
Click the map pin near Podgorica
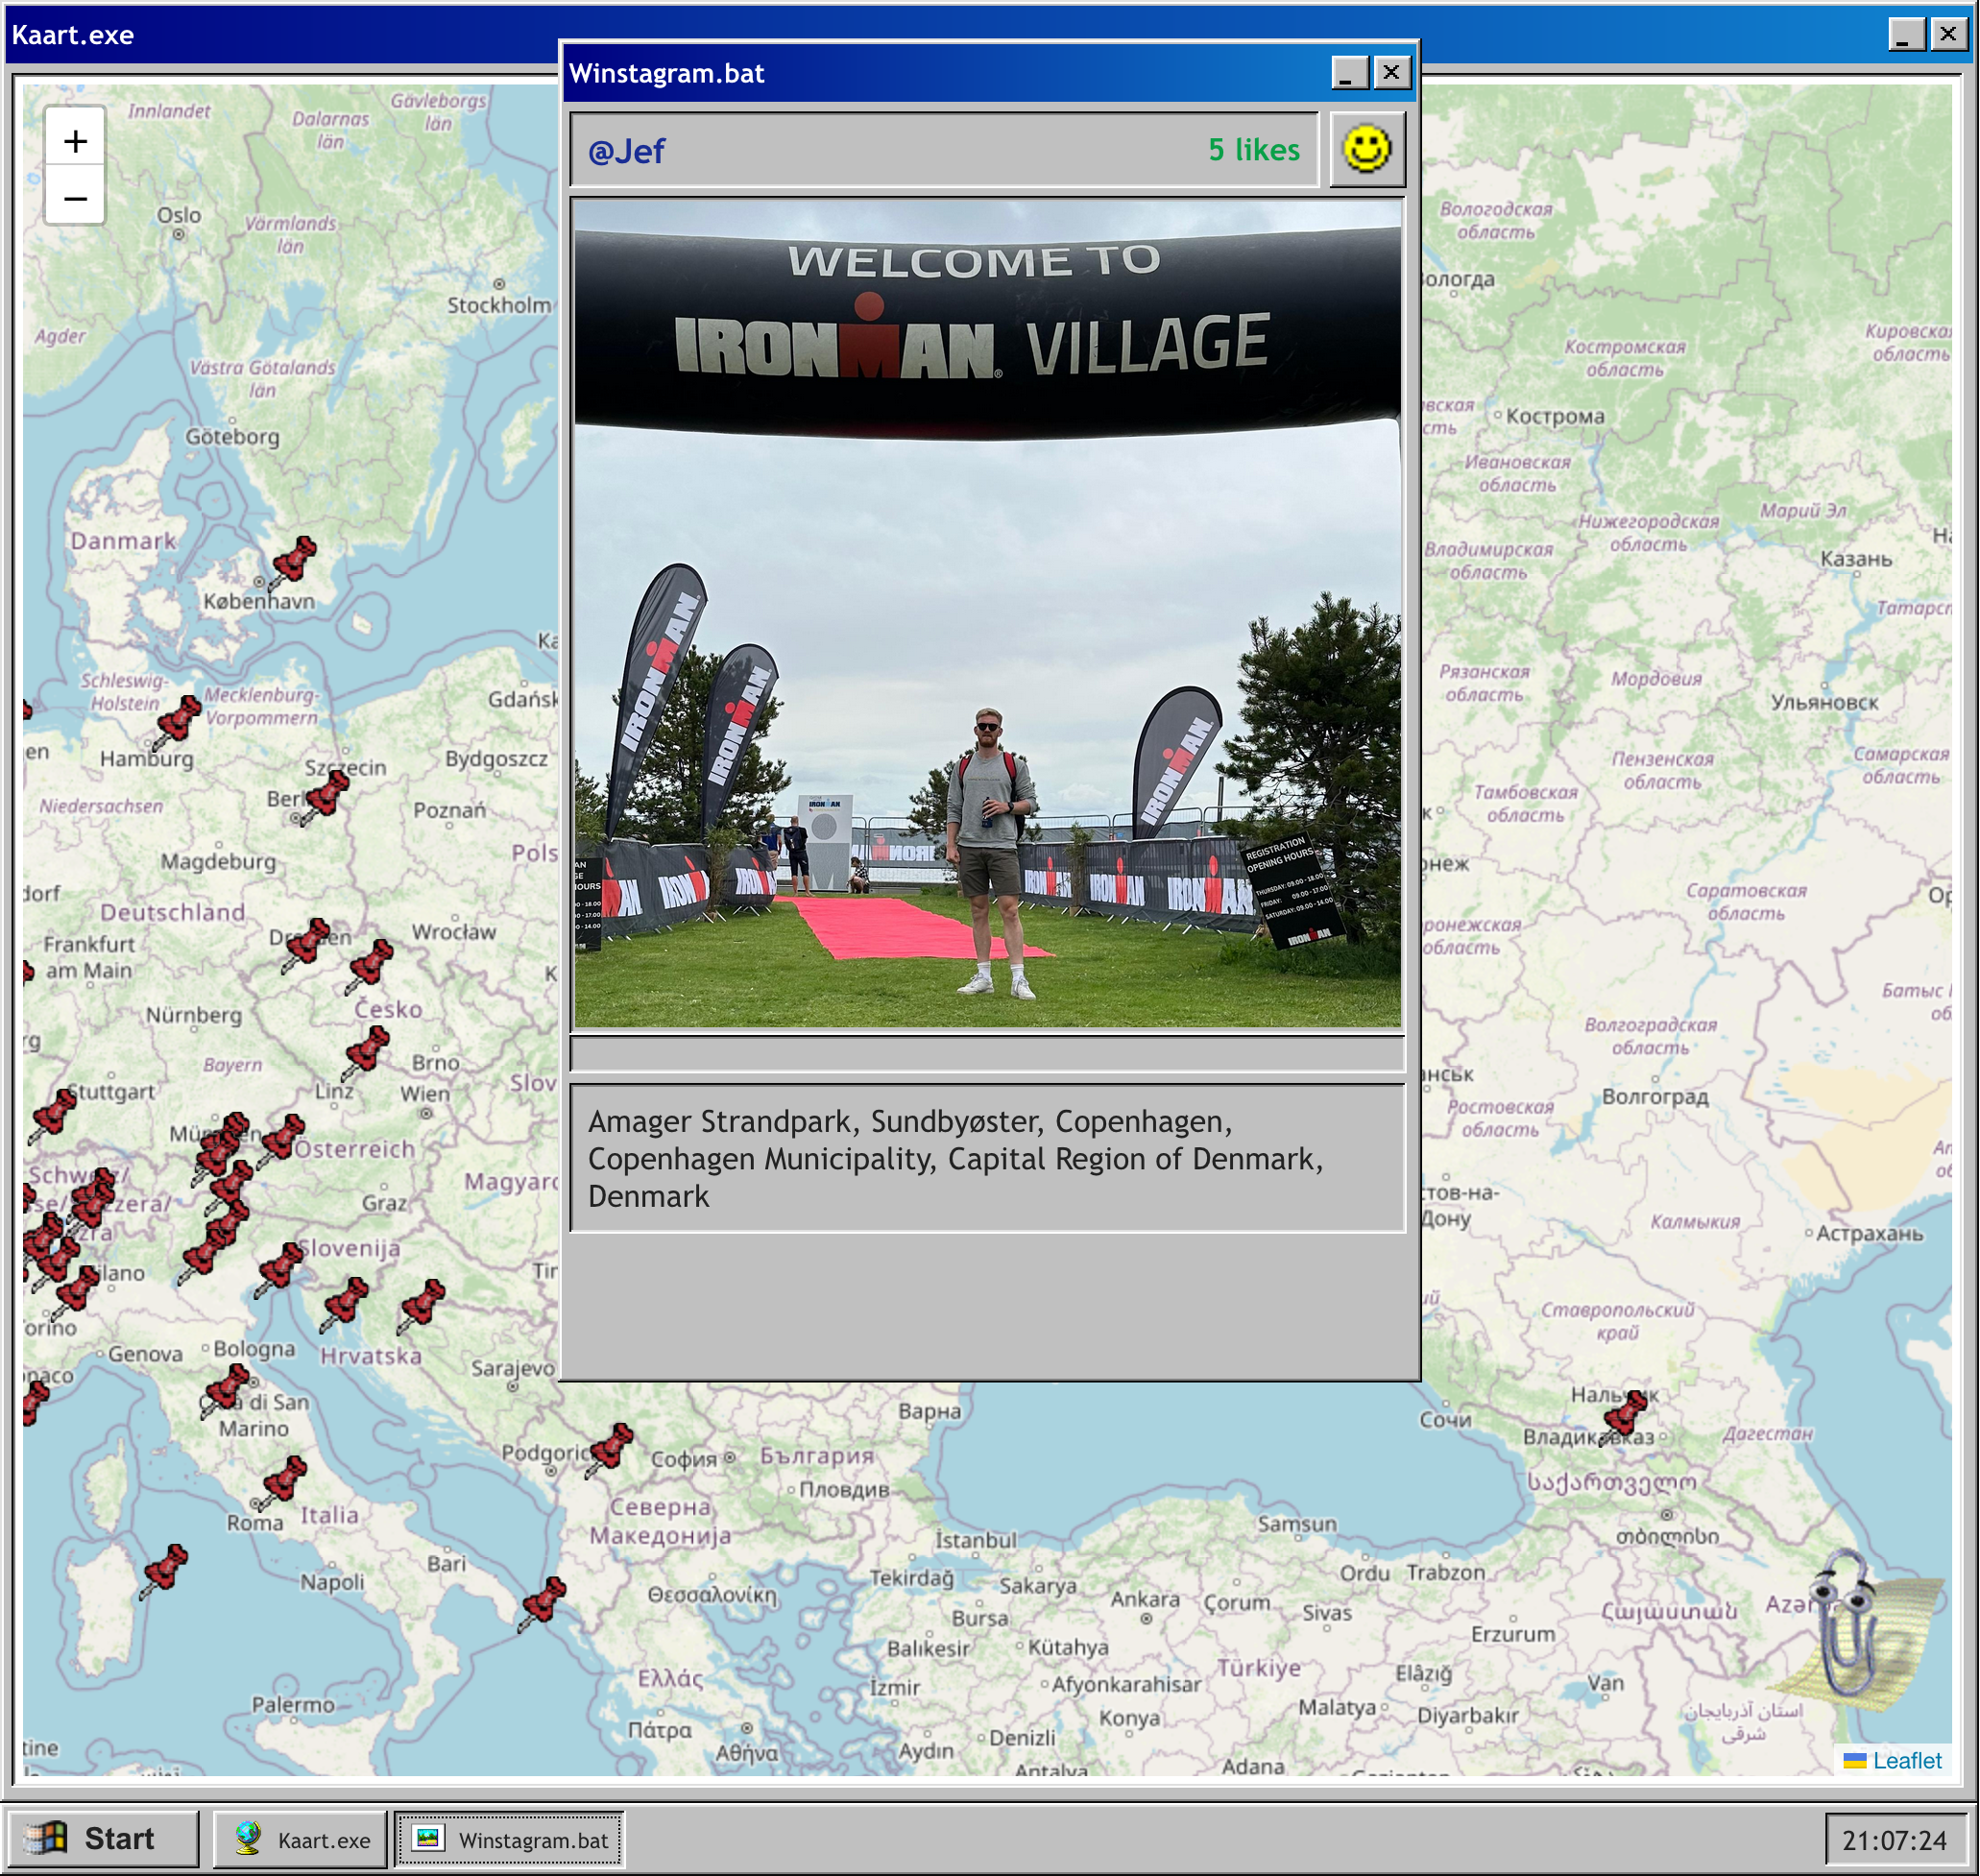pyautogui.click(x=610, y=1448)
